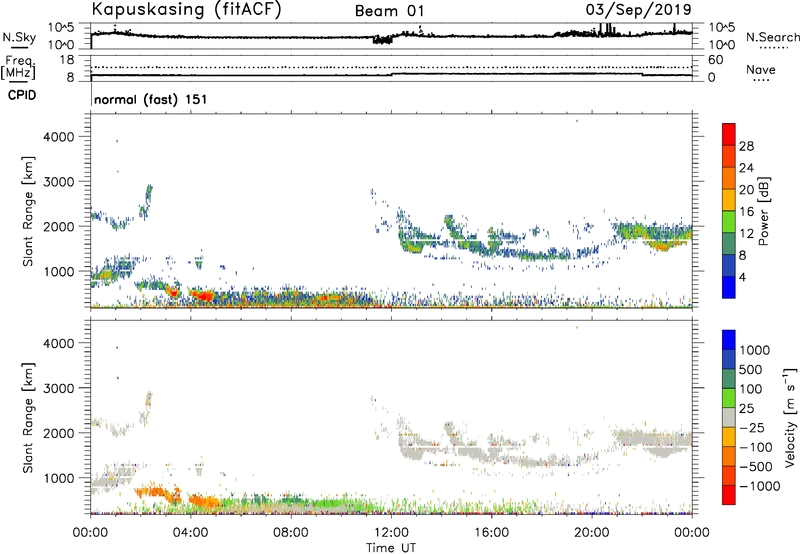
Task: Select the 20 label on power colorbar
Action: click(746, 190)
